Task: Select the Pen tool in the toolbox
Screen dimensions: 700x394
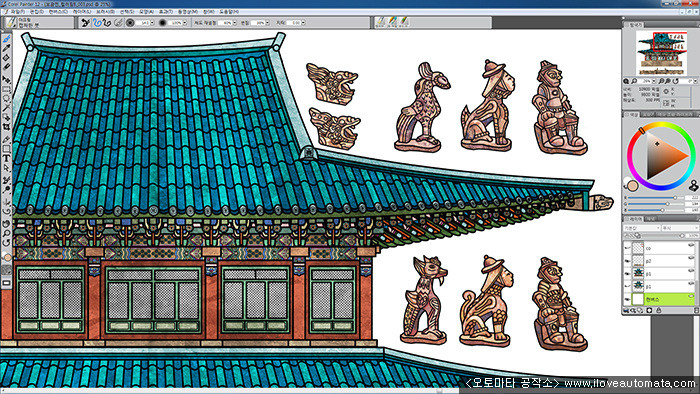Action: [6, 139]
